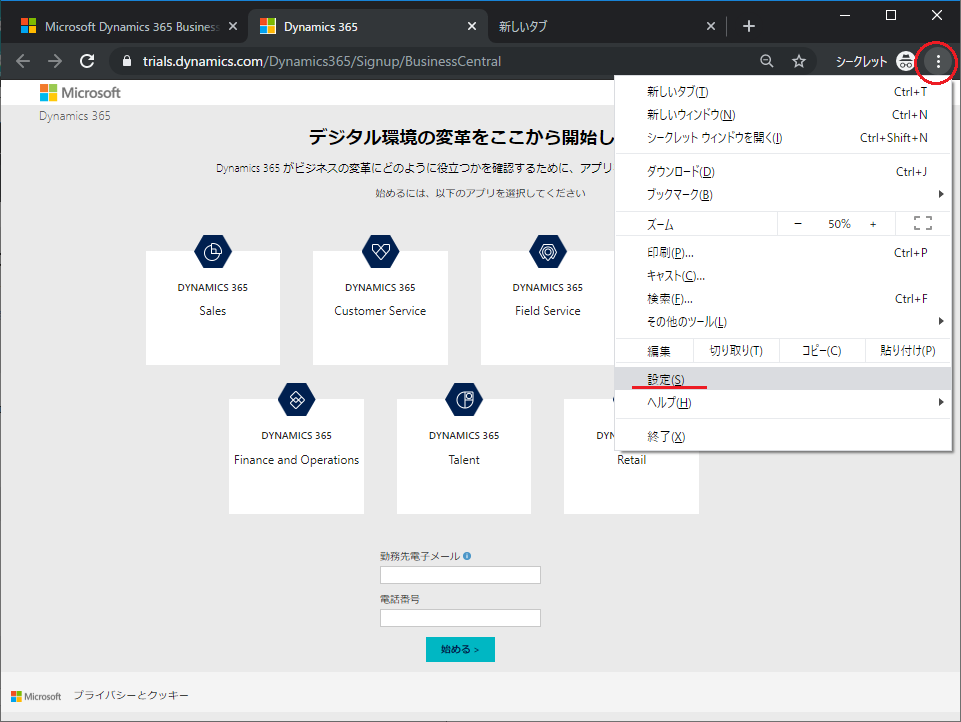Click the address bar URL
961x722 pixels.
pos(322,61)
